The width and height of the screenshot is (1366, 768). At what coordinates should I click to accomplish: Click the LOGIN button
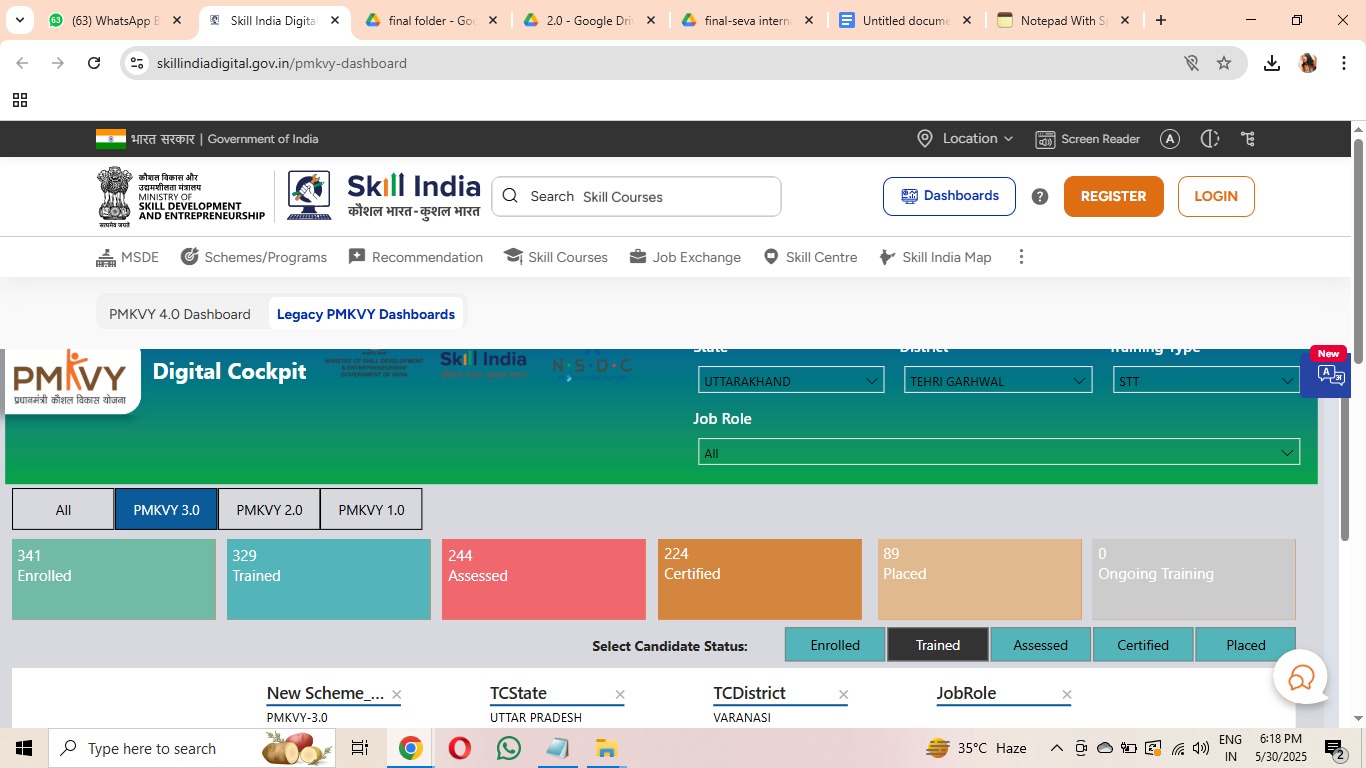coord(1216,196)
